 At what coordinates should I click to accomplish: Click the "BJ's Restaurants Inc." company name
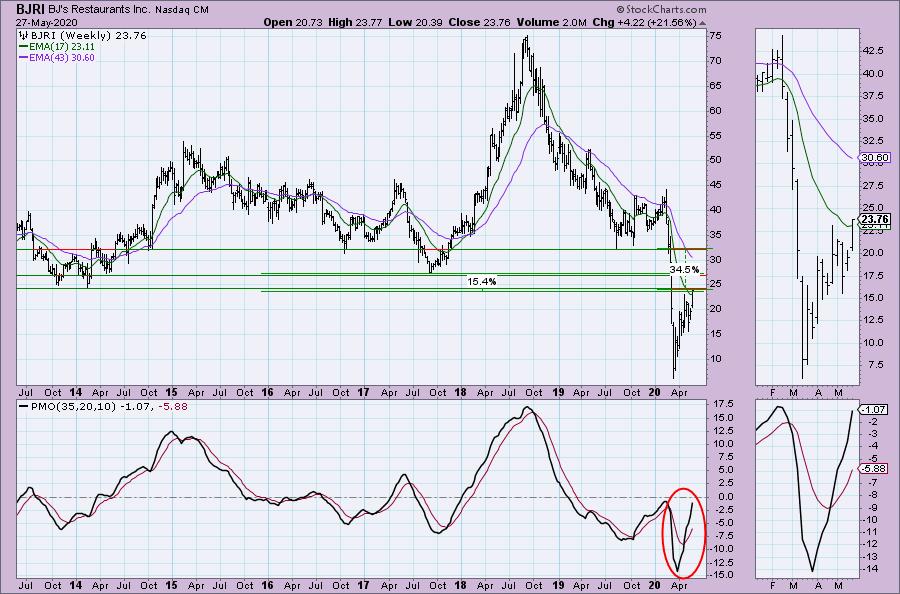coord(99,10)
